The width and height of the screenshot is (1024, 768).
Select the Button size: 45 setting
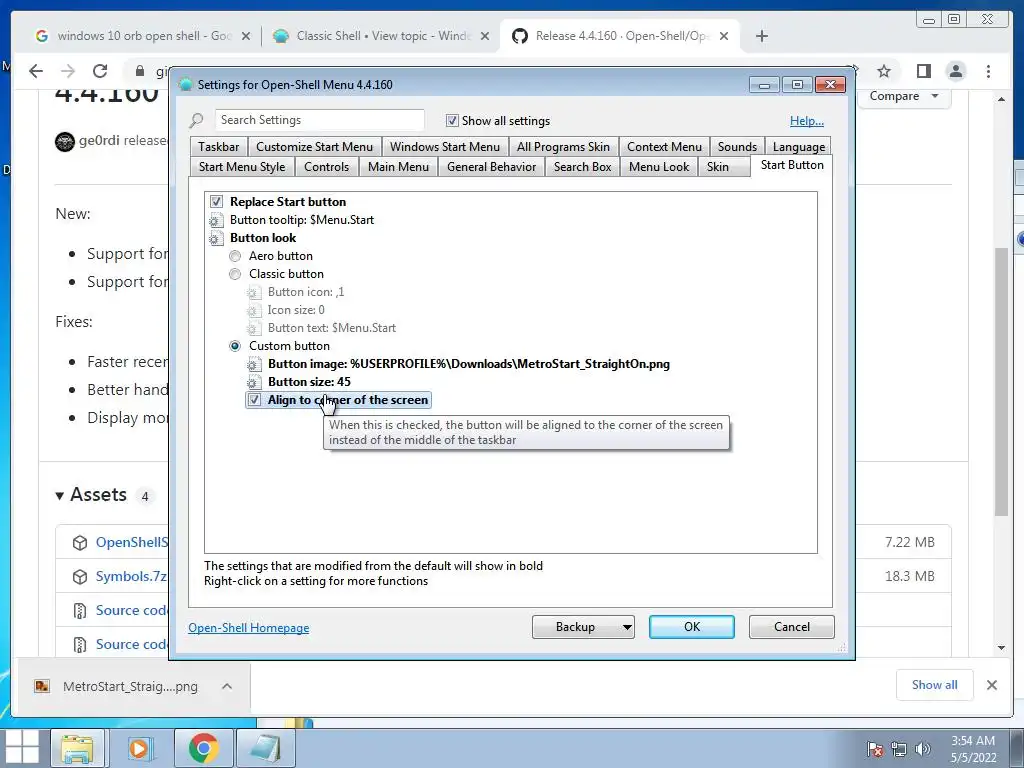point(309,382)
